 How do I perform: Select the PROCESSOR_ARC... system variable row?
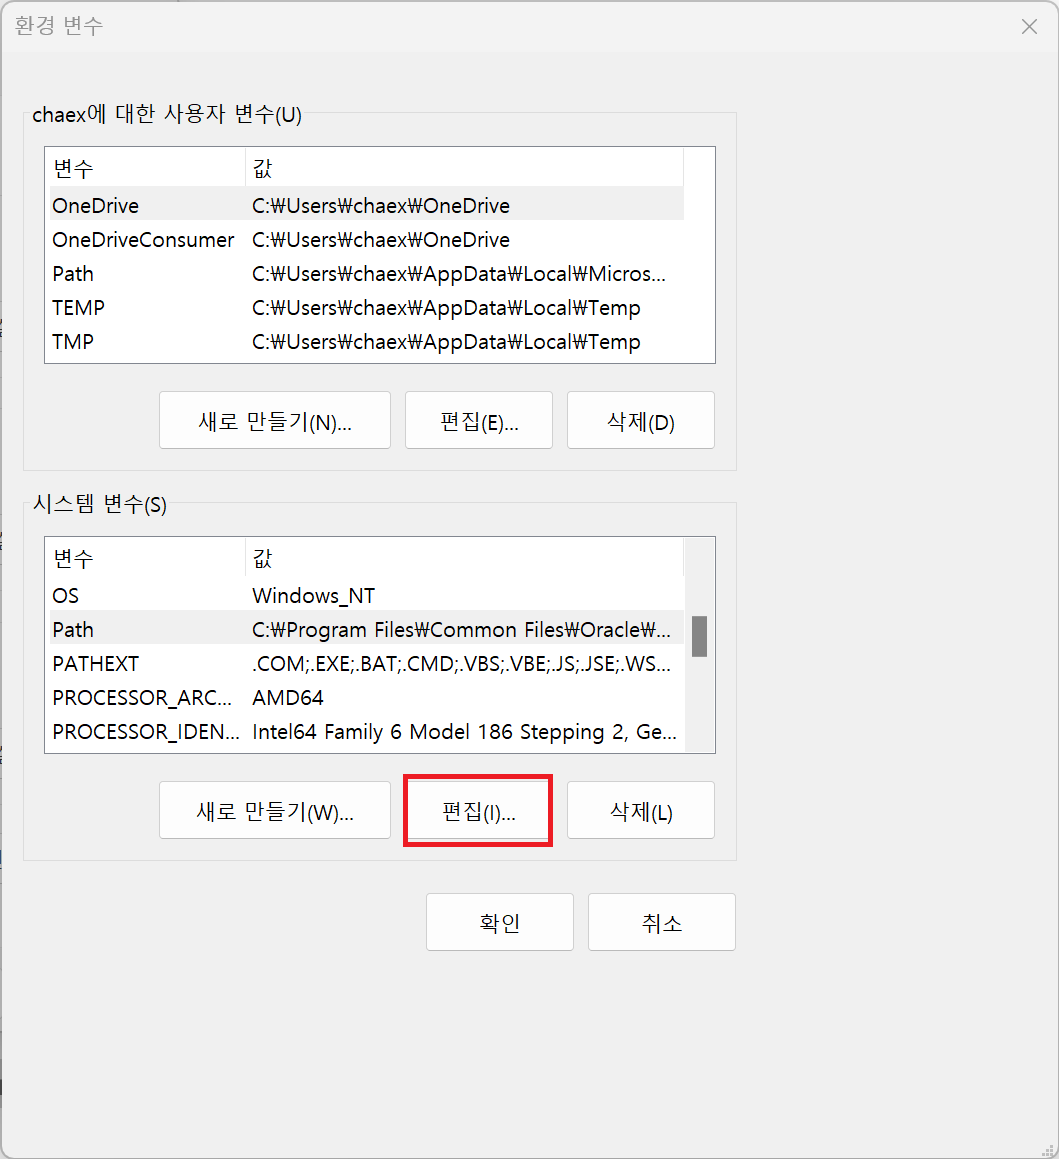(x=367, y=698)
